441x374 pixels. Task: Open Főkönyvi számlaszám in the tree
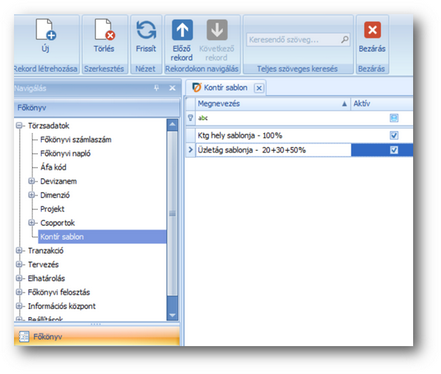(x=76, y=140)
